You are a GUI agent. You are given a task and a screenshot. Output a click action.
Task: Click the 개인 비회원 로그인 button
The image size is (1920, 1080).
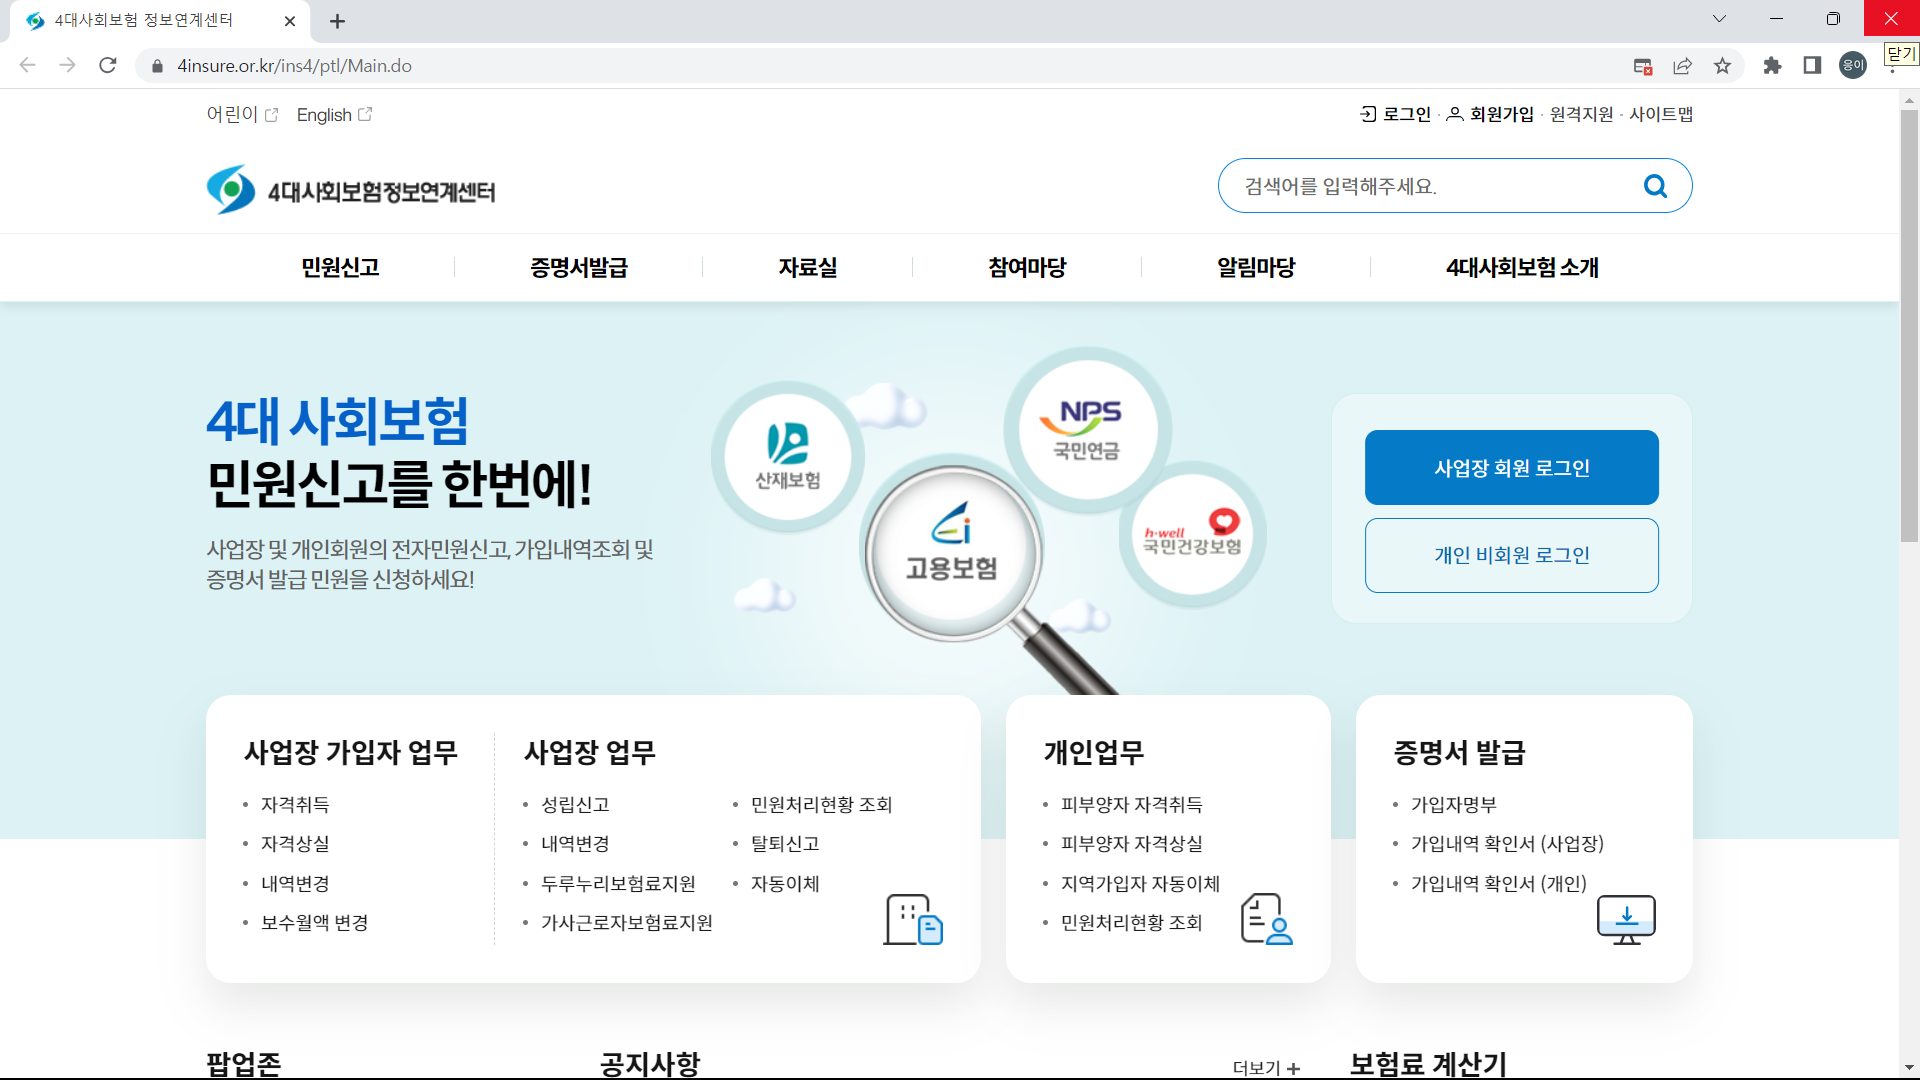coord(1511,556)
